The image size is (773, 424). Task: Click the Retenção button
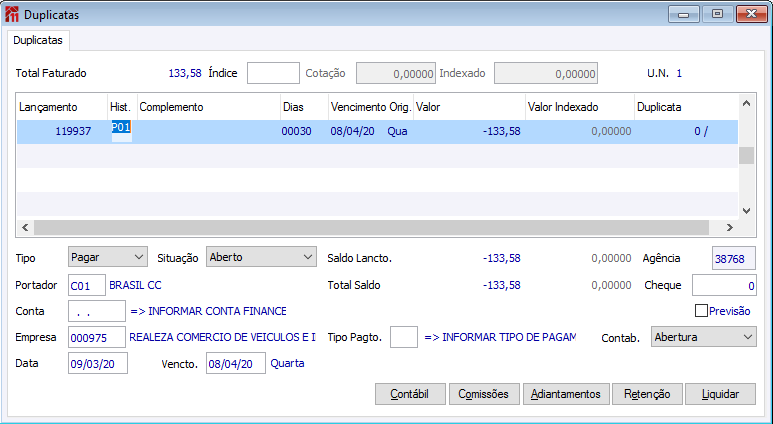click(647, 394)
